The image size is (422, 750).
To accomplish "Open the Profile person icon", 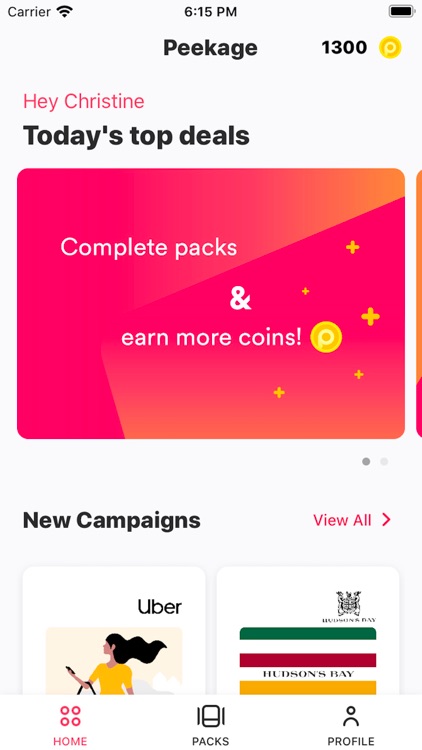I will [351, 716].
